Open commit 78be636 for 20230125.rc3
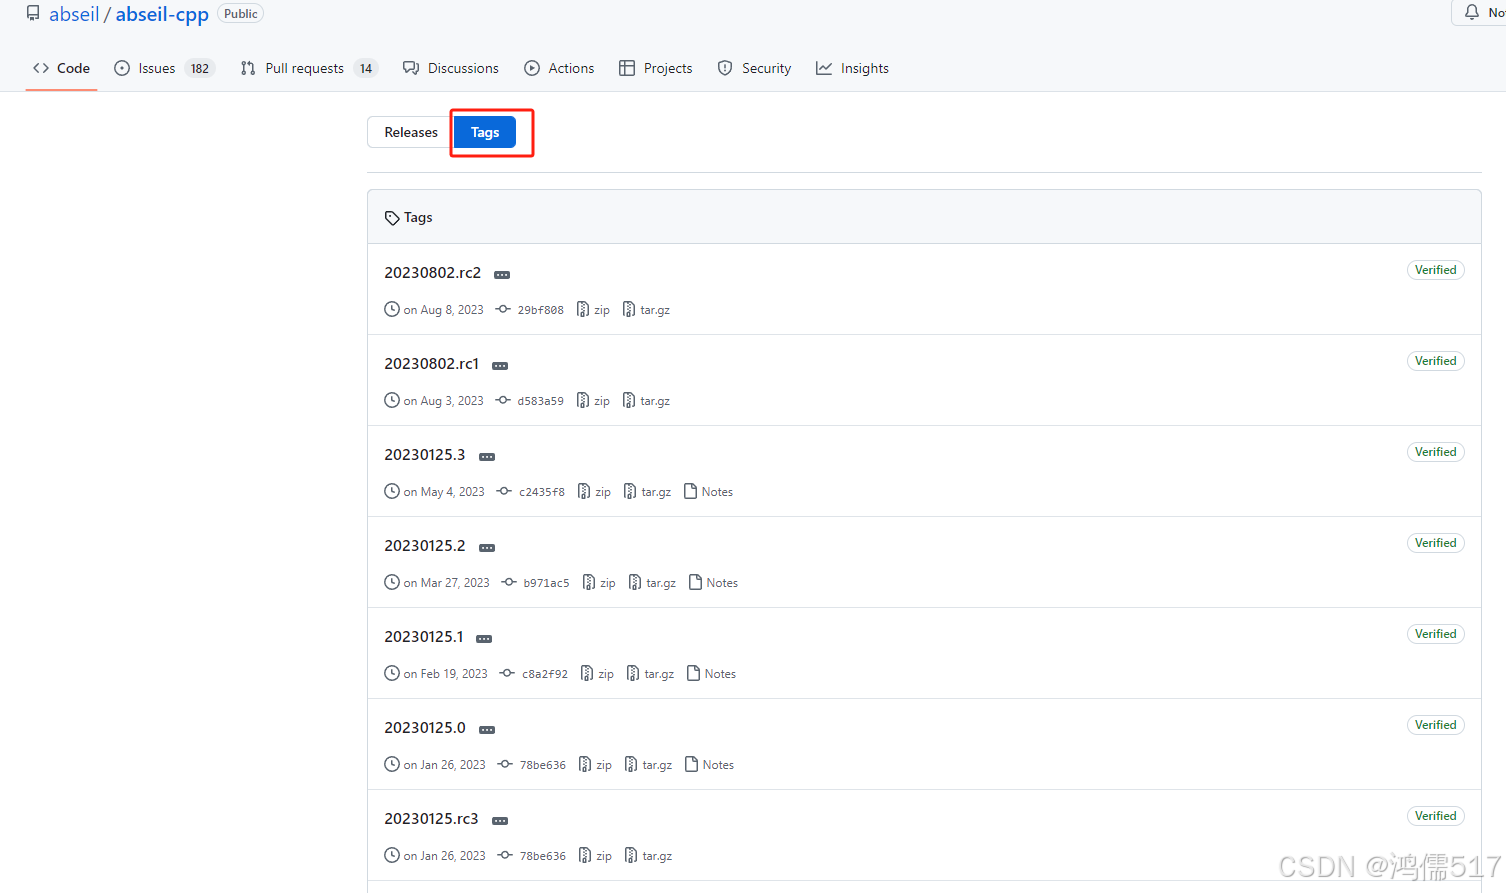1506x893 pixels. point(532,856)
